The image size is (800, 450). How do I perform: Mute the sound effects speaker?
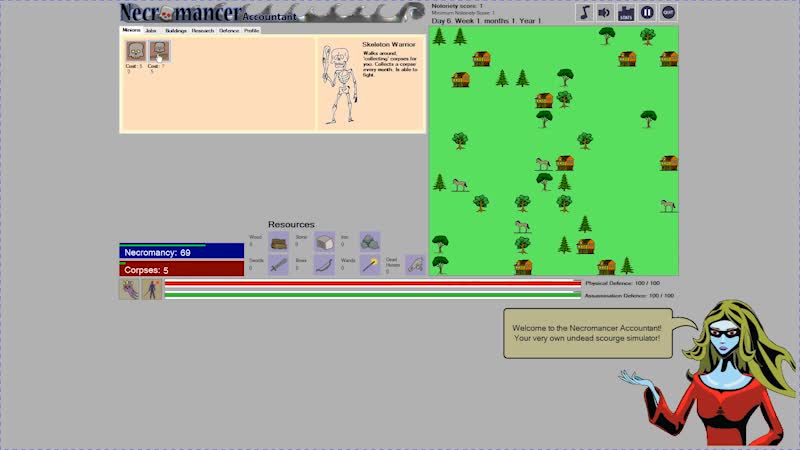point(604,13)
